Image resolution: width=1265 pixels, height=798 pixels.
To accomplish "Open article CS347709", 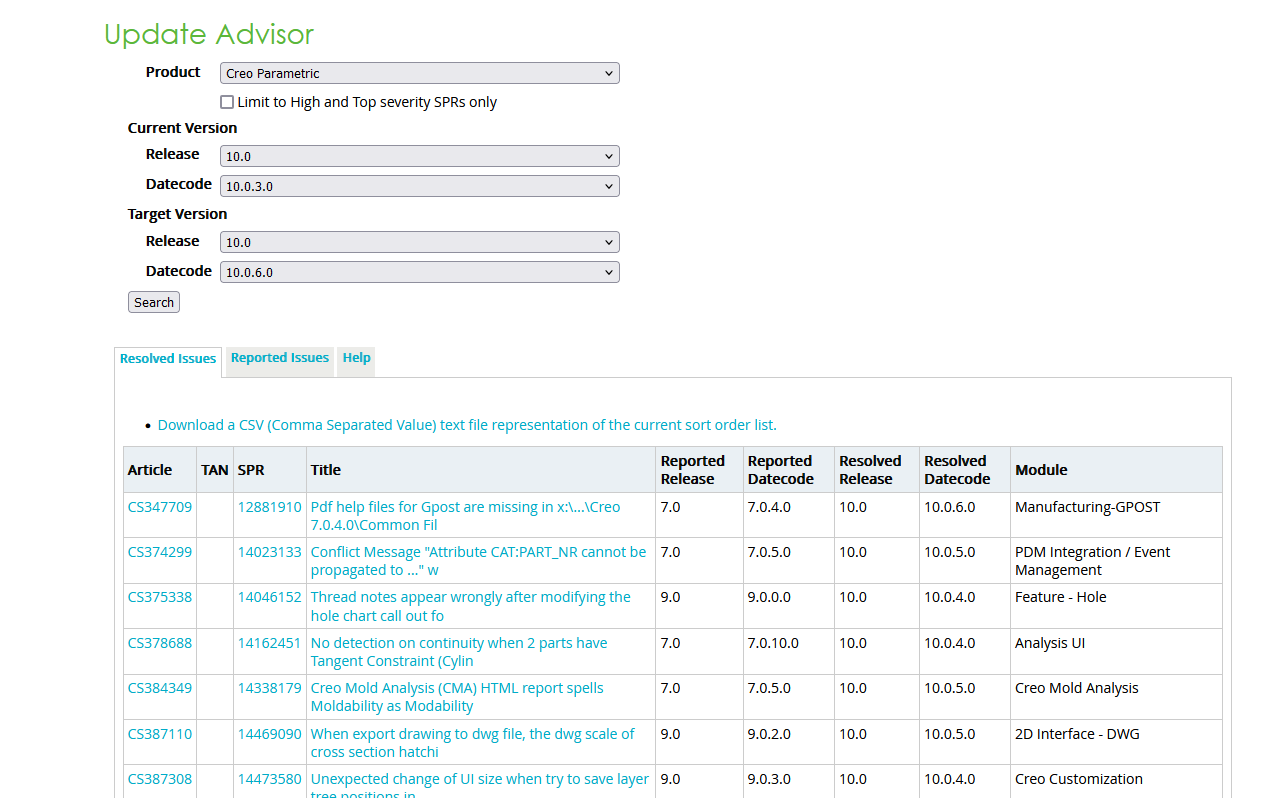I will pos(160,507).
